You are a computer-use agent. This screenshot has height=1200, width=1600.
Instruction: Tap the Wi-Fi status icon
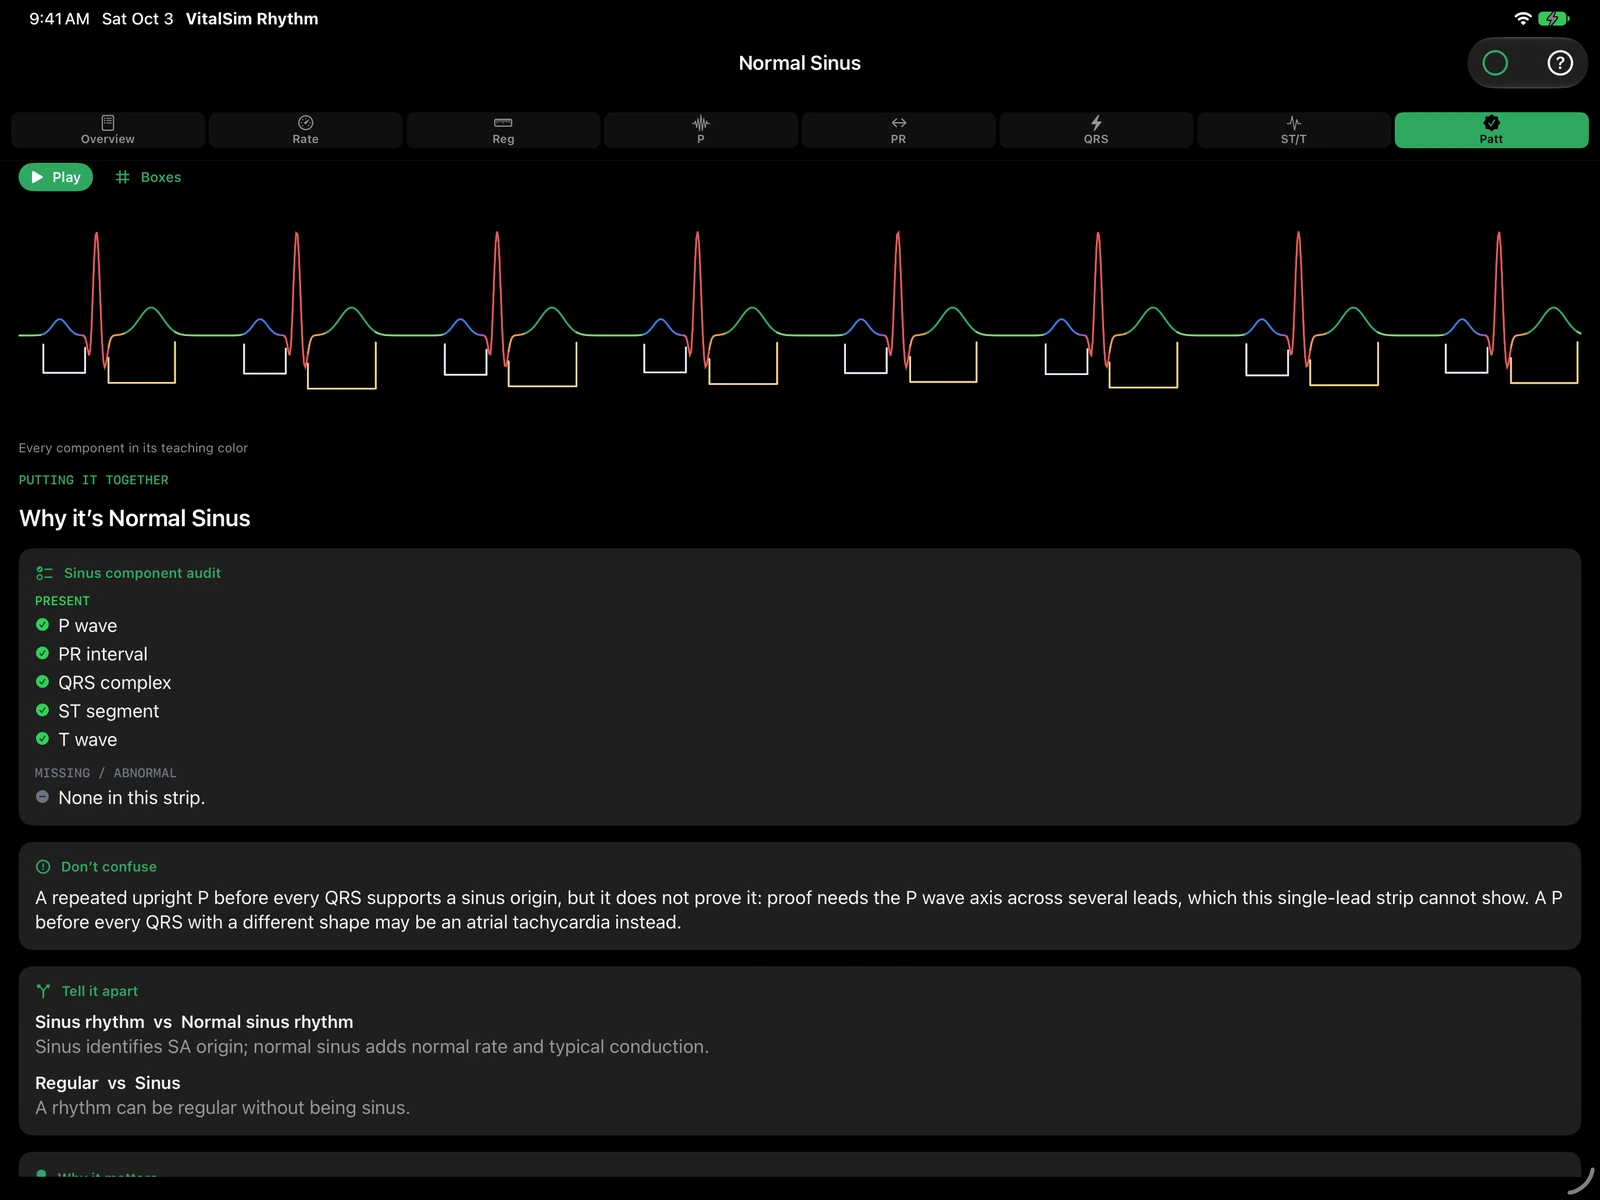[x=1523, y=18]
